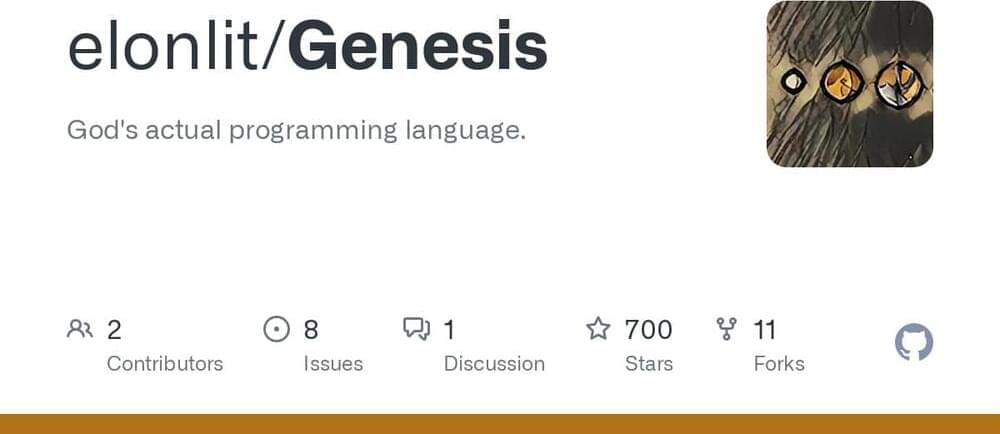Open the 'Issues' label
The height and width of the screenshot is (434, 1000).
coord(333,364)
